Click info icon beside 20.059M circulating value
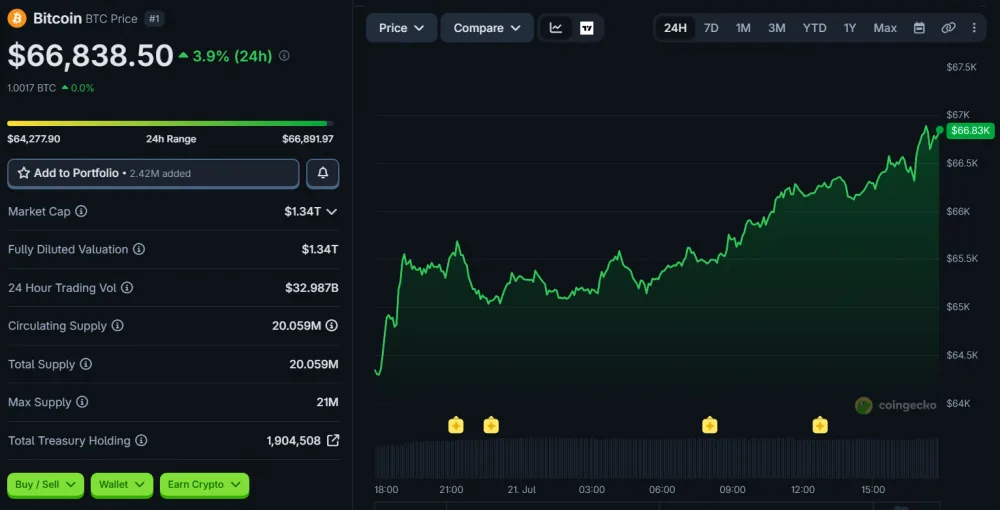Screen dimensions: 1000x510 coord(332,326)
